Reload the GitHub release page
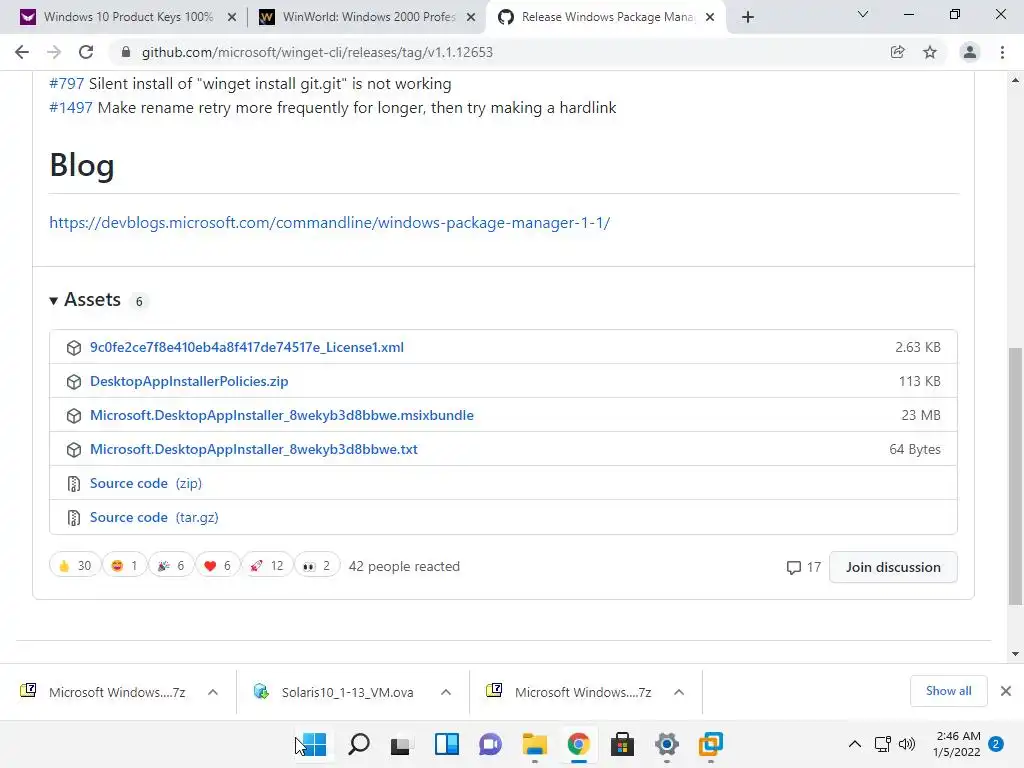The image size is (1024, 768). tap(86, 52)
